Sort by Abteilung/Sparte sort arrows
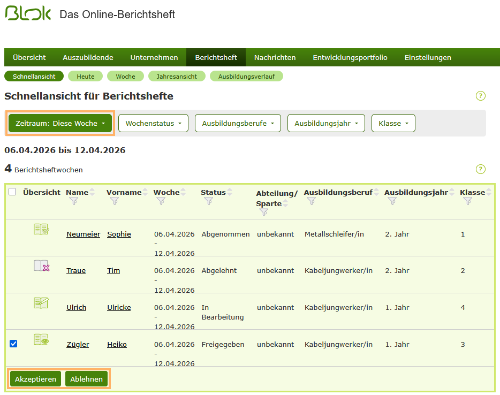500x395 pixels. pos(286,203)
